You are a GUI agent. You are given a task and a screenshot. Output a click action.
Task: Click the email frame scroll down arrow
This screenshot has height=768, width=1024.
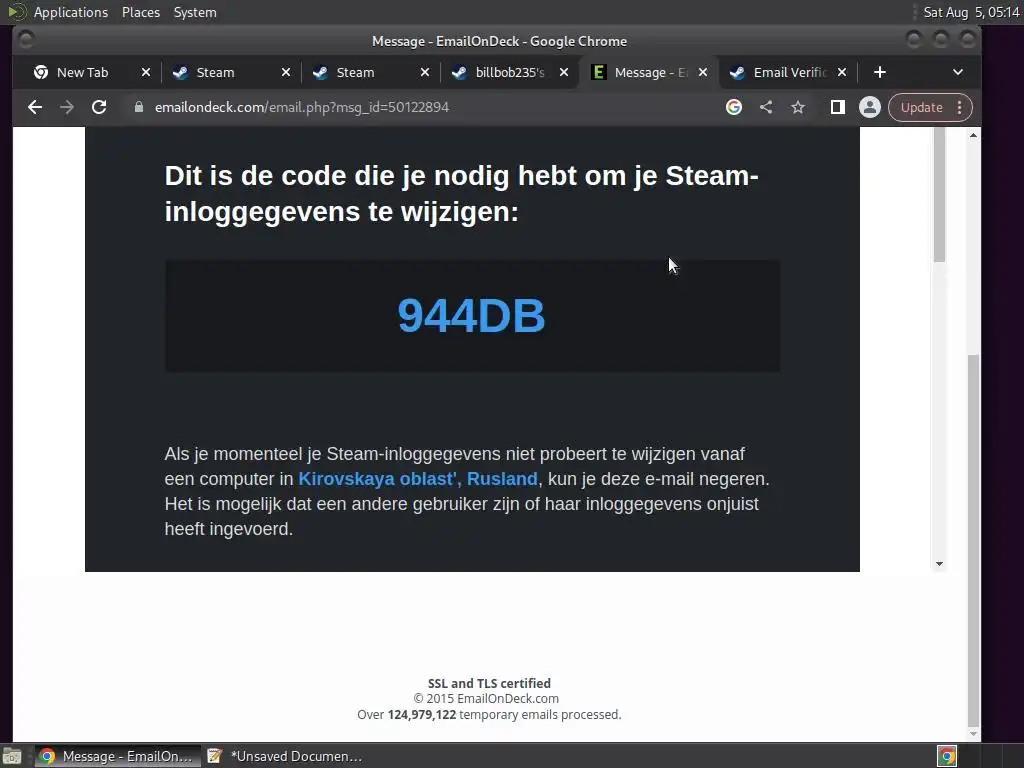(x=939, y=564)
